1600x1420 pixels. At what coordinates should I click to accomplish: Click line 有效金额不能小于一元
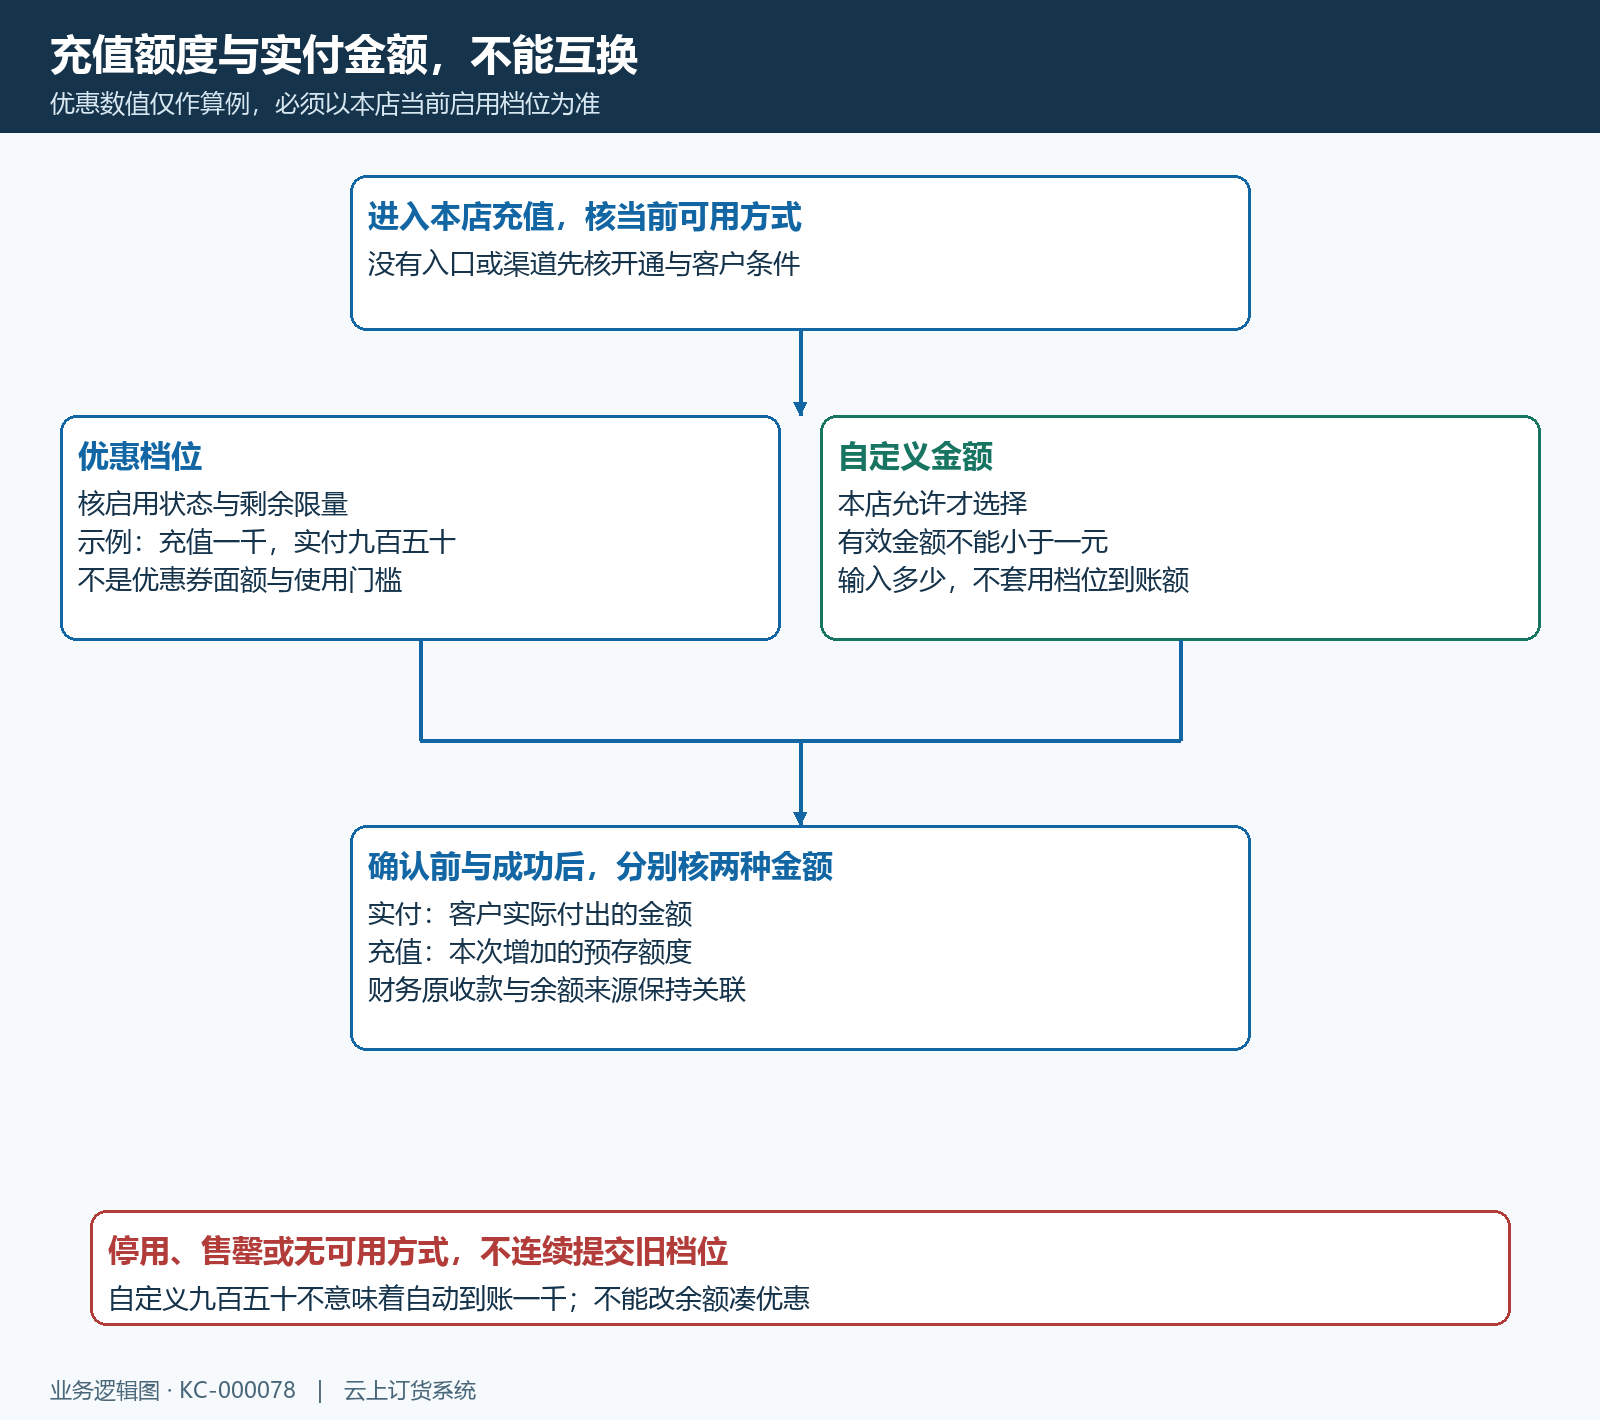[x=973, y=542]
